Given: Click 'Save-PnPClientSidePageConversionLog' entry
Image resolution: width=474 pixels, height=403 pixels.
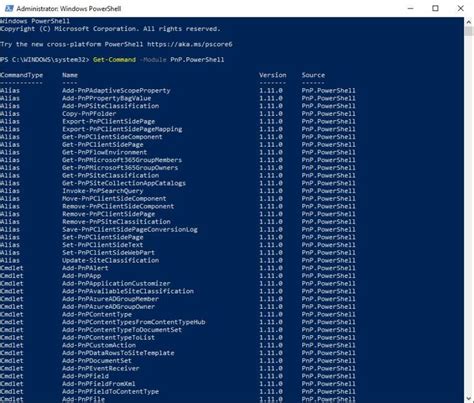Looking at the screenshot, I should coord(130,229).
